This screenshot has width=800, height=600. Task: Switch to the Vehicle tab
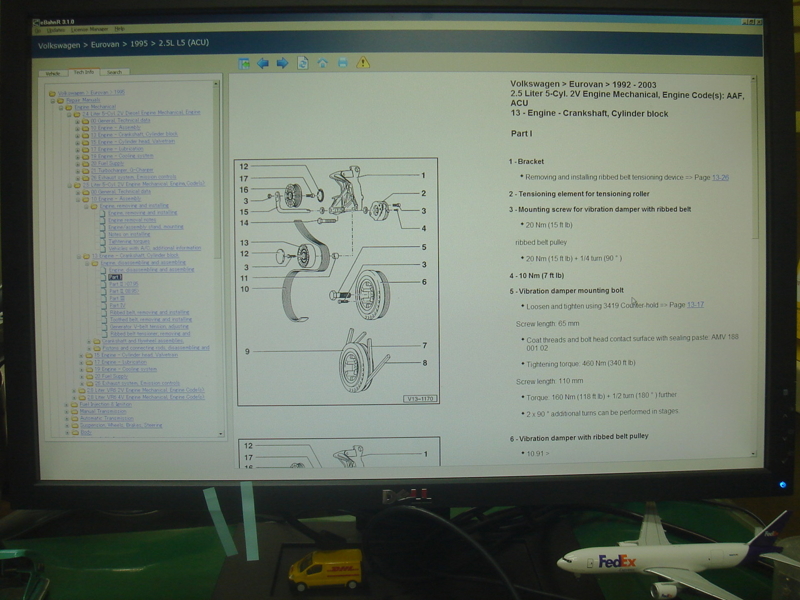tap(53, 73)
